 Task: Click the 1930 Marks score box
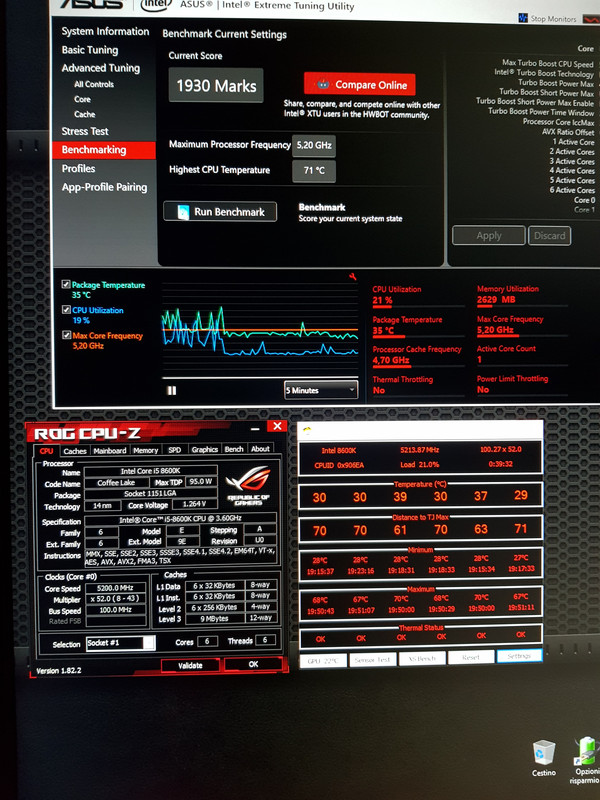click(216, 85)
